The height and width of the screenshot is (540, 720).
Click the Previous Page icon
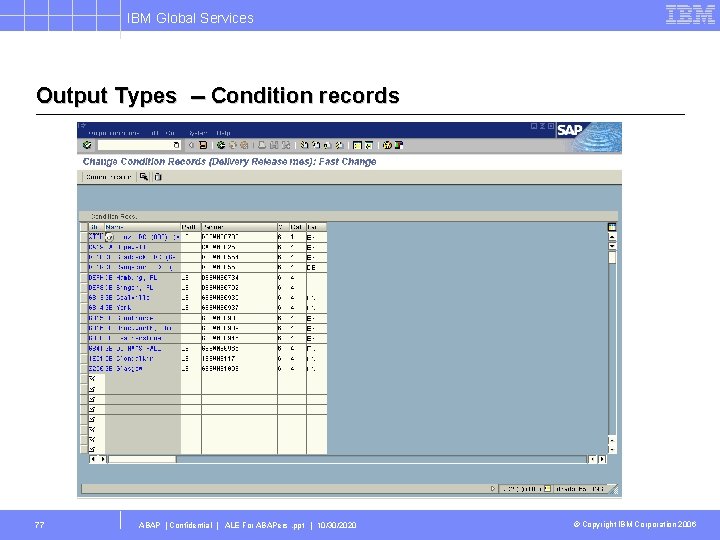click(315, 145)
